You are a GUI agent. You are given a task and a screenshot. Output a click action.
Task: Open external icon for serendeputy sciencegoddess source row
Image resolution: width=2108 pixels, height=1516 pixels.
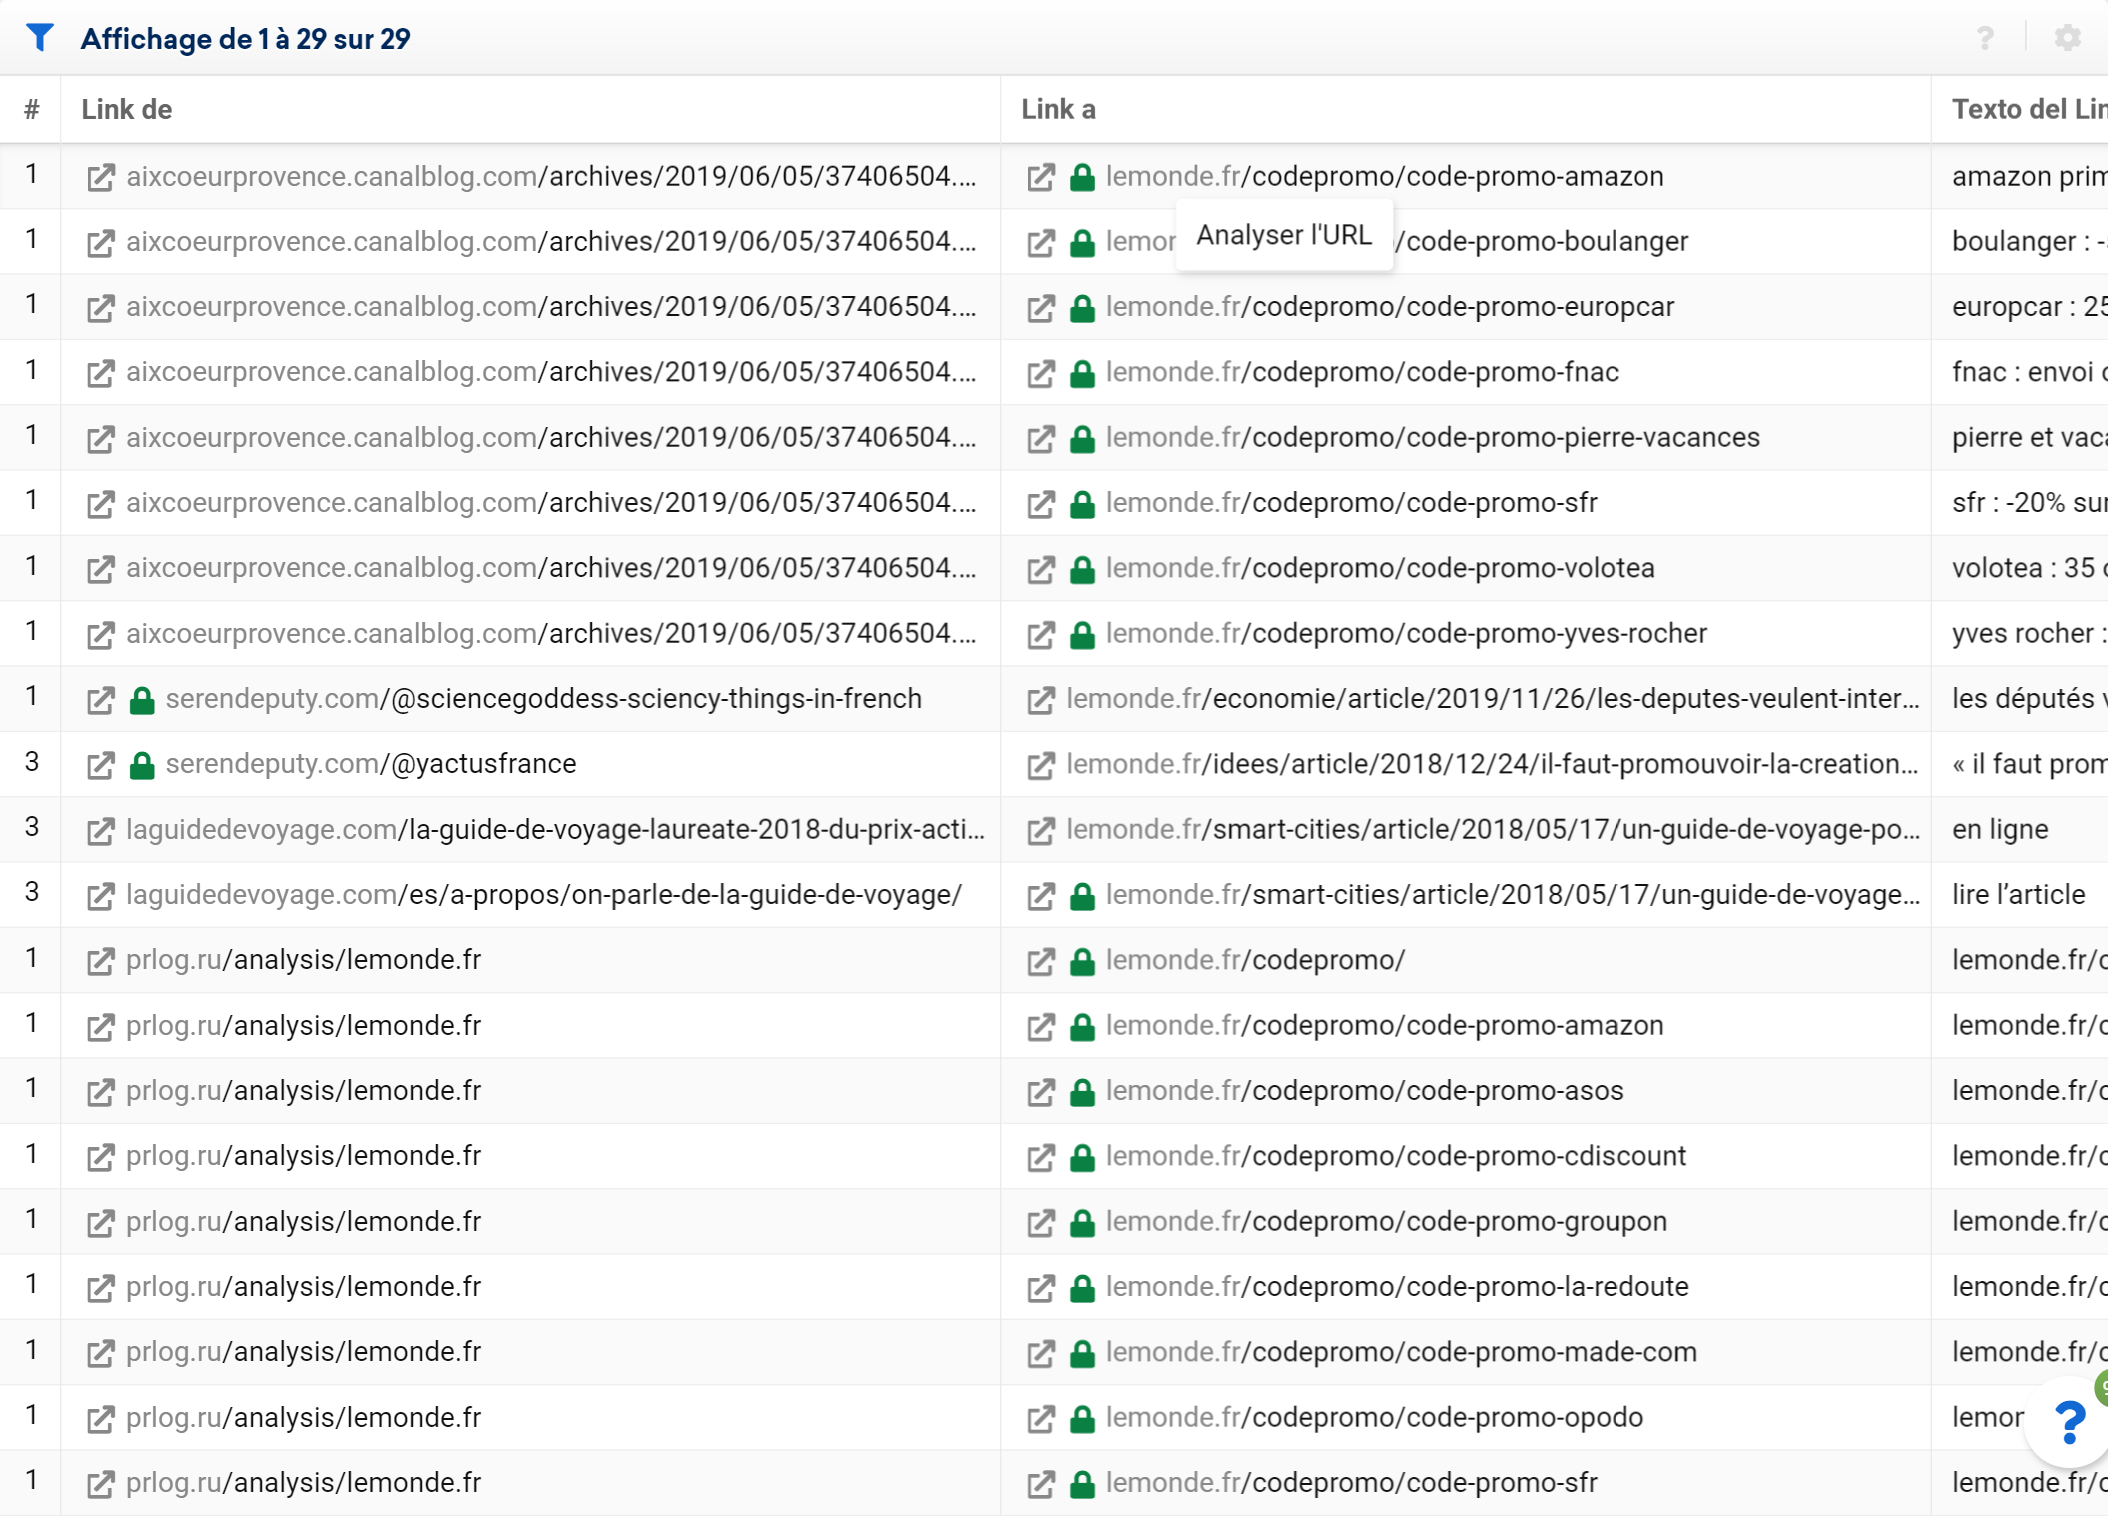(100, 700)
